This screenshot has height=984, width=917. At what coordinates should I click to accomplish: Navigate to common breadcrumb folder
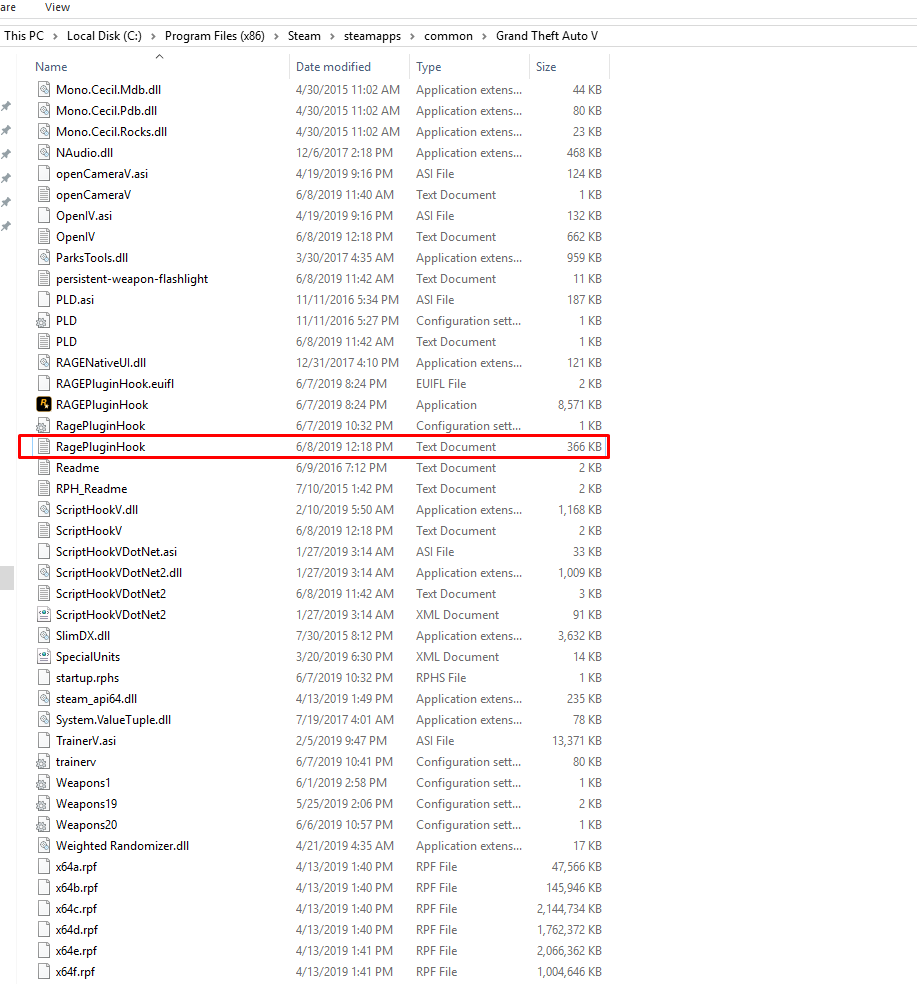pos(448,36)
